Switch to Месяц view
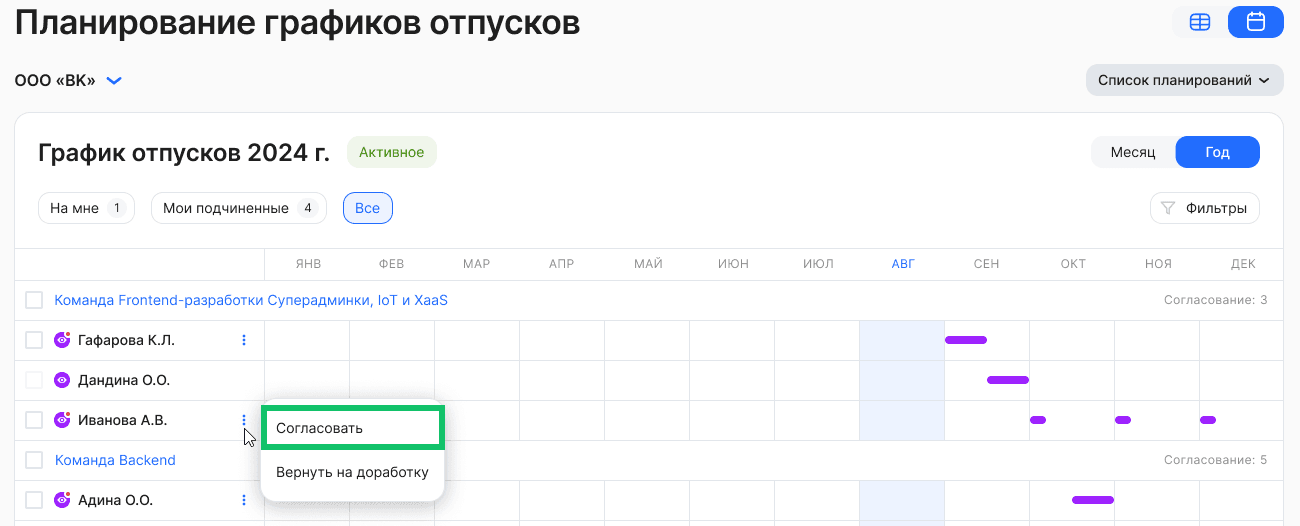The image size is (1300, 526). (x=1133, y=153)
